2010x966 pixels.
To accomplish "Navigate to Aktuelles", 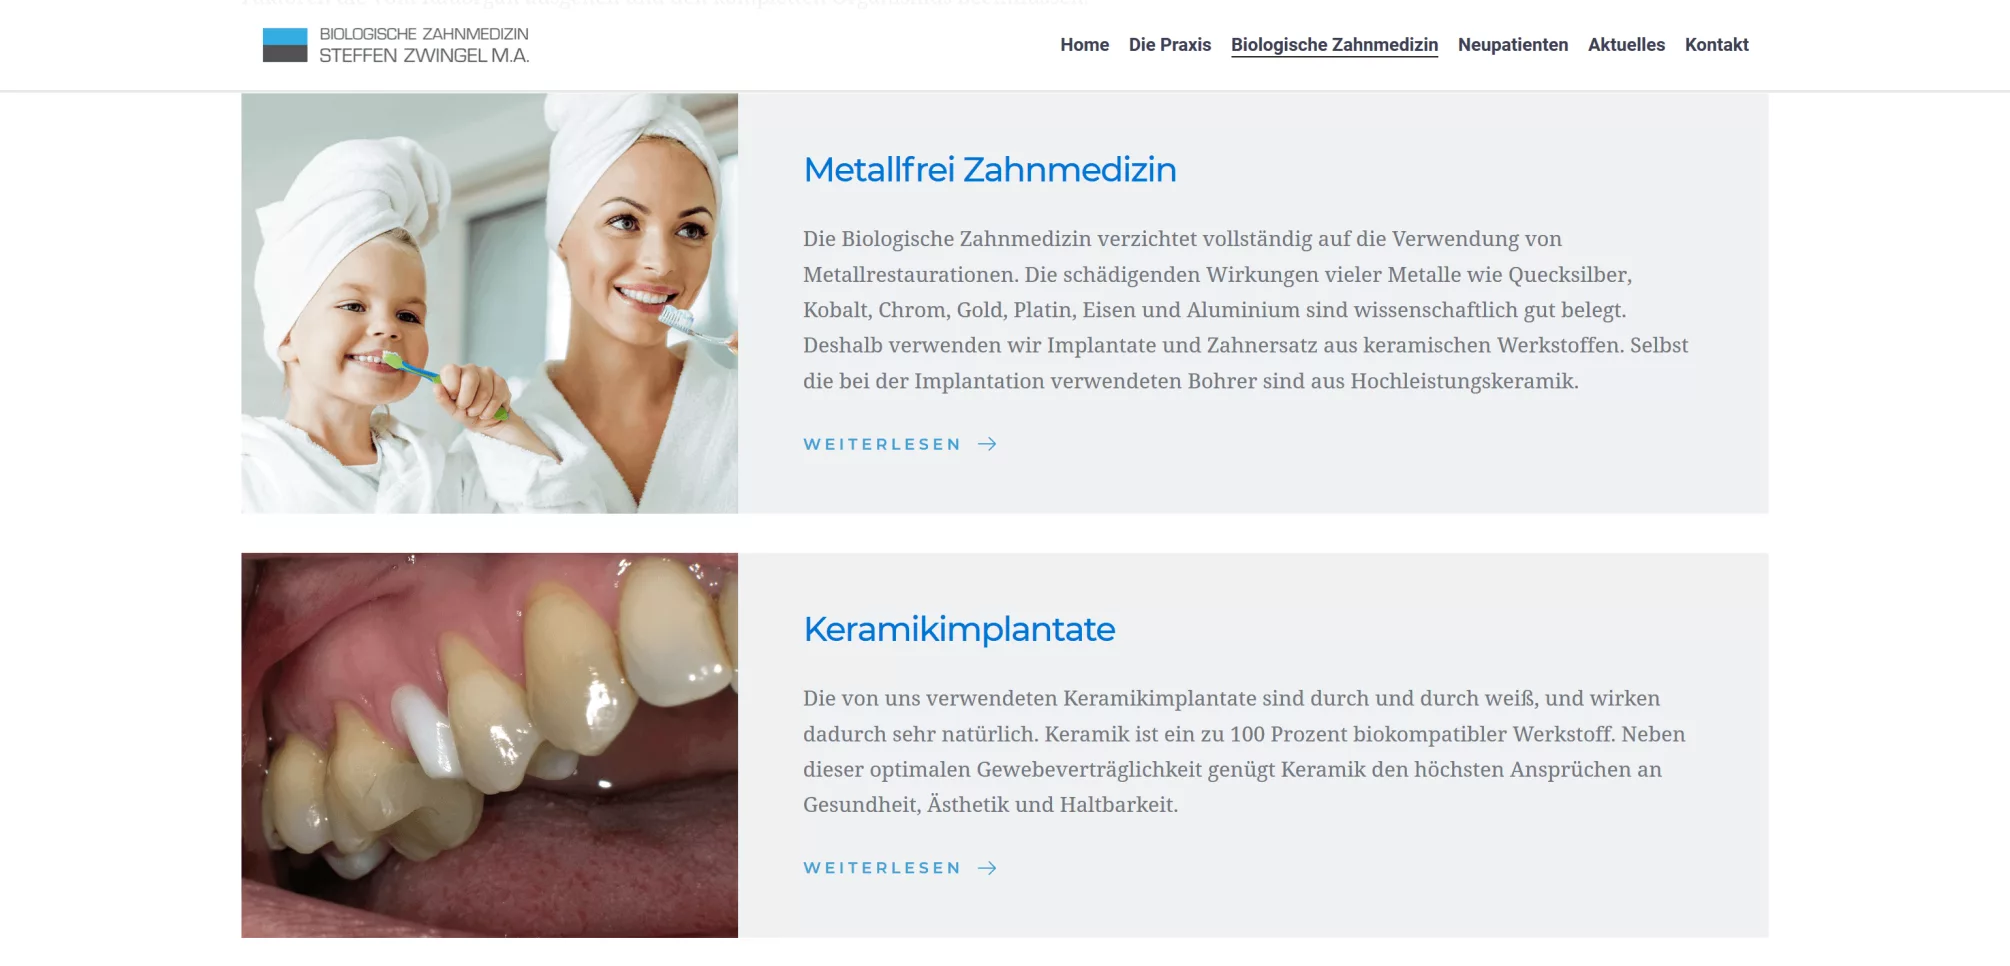I will point(1626,45).
